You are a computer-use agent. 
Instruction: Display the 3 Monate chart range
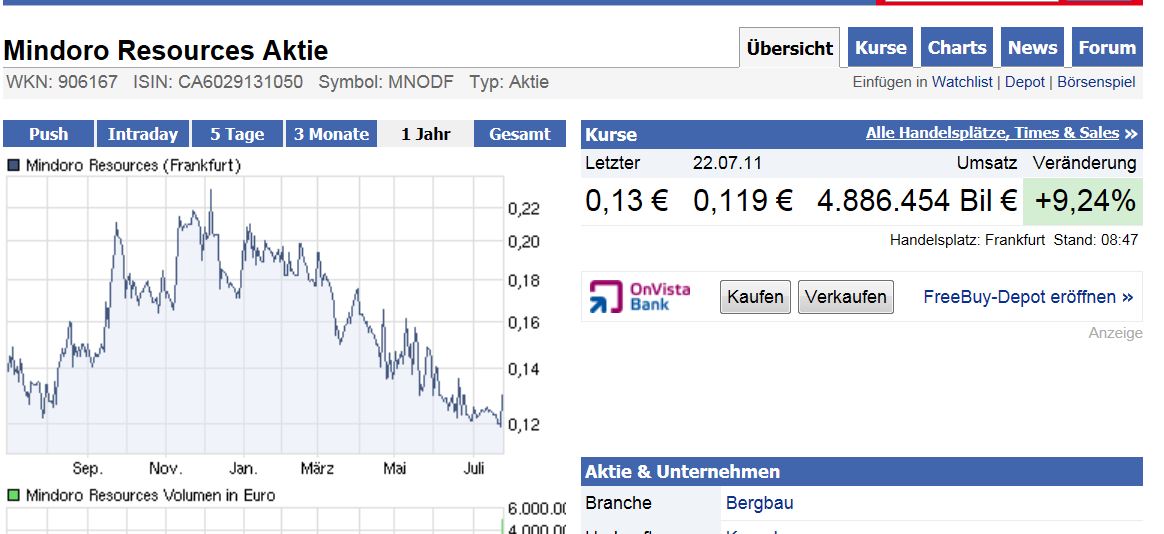[331, 134]
